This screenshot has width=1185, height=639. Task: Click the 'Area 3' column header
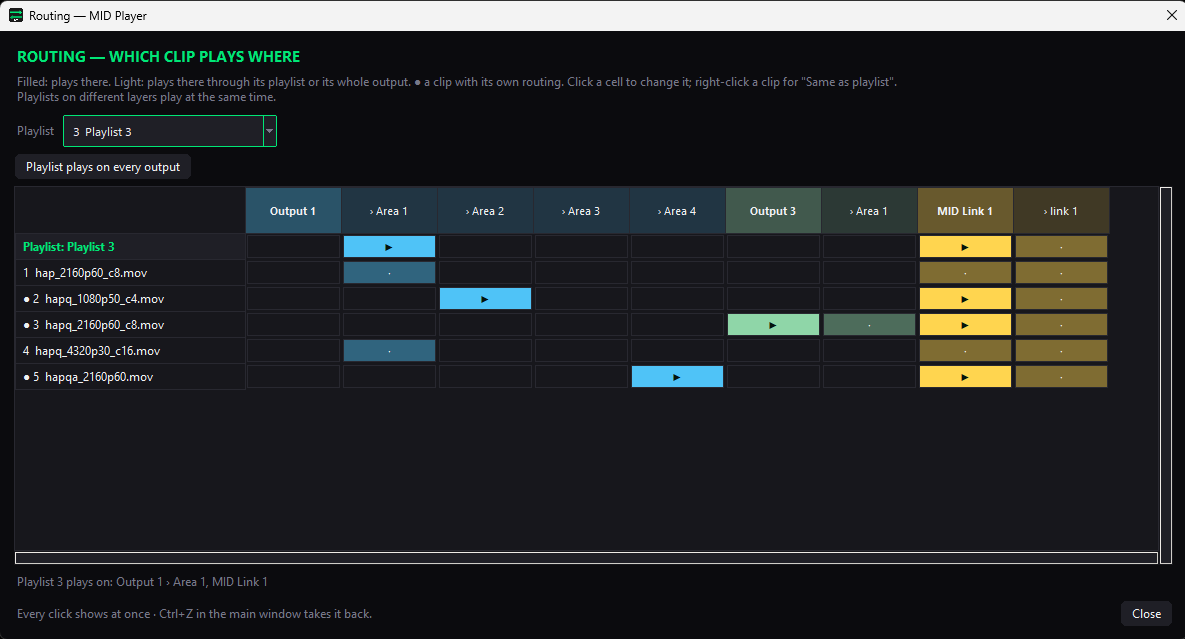[581, 211]
